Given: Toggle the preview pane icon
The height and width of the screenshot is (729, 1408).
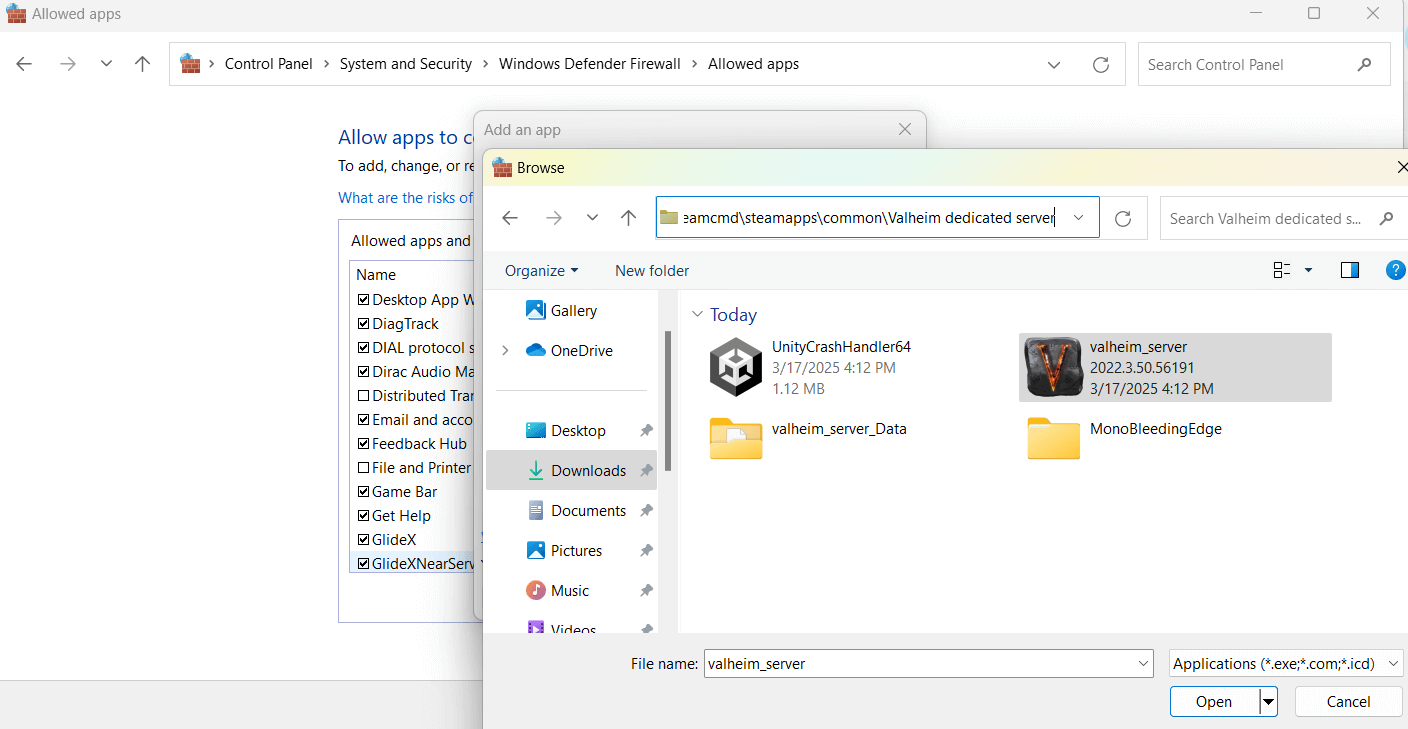Looking at the screenshot, I should point(1349,270).
